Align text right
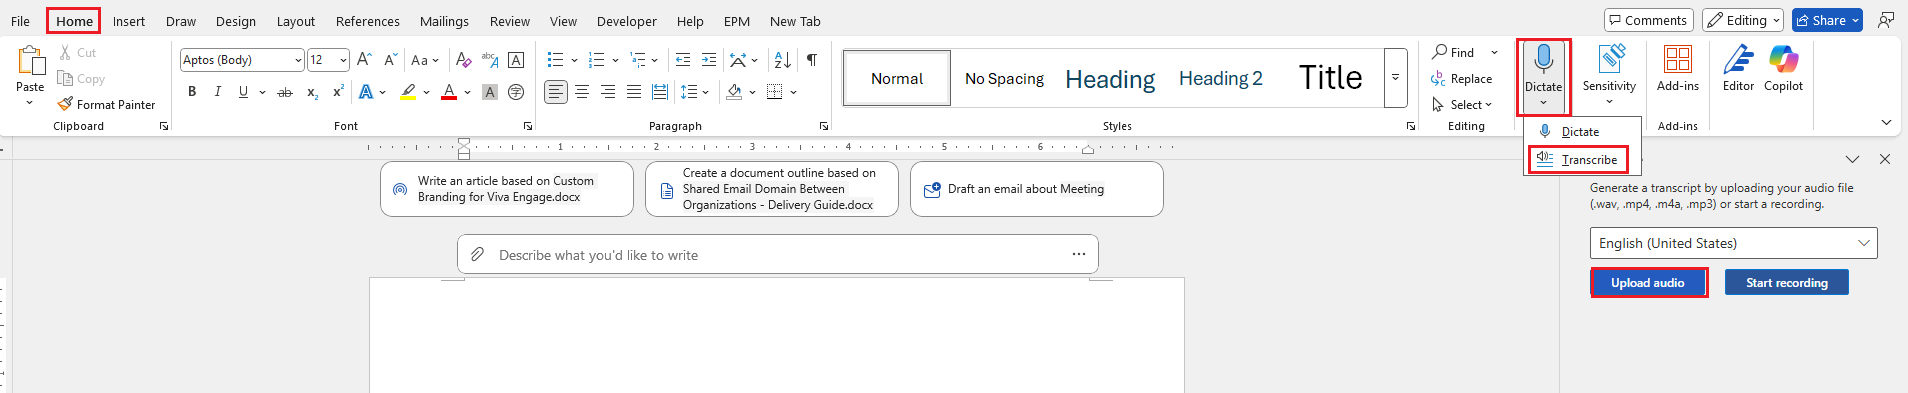 point(608,92)
